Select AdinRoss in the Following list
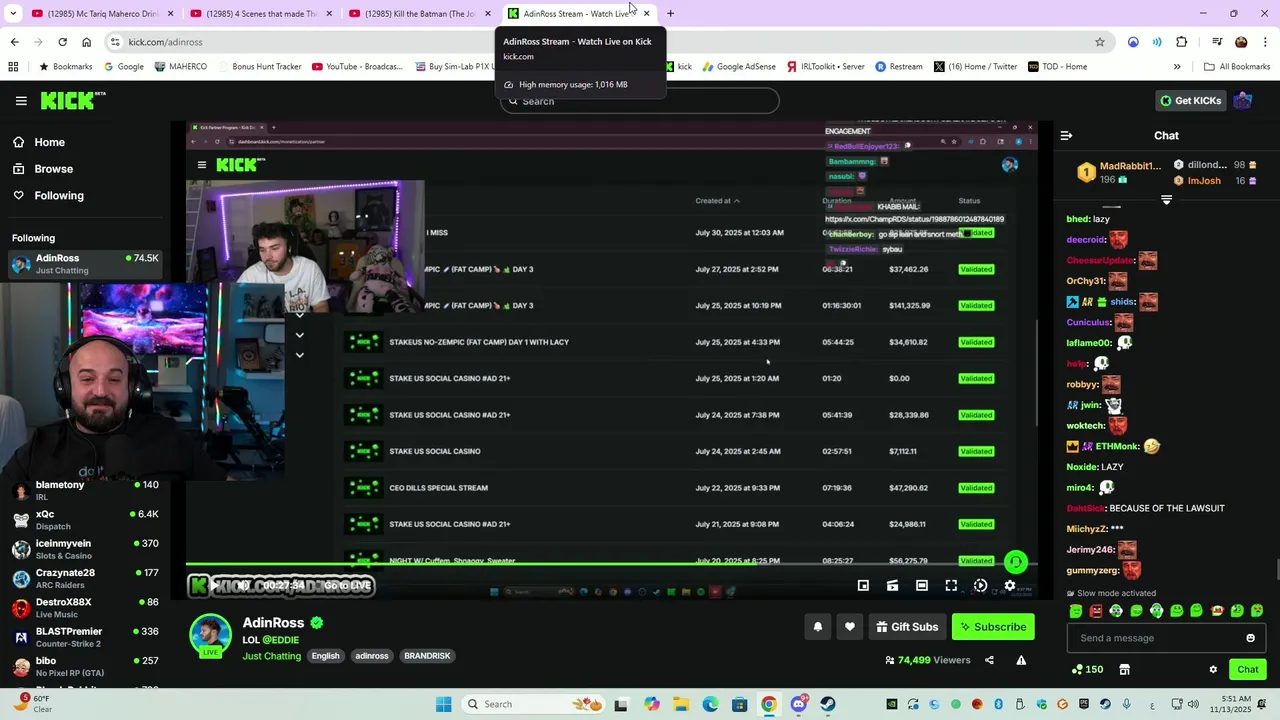 point(85,264)
